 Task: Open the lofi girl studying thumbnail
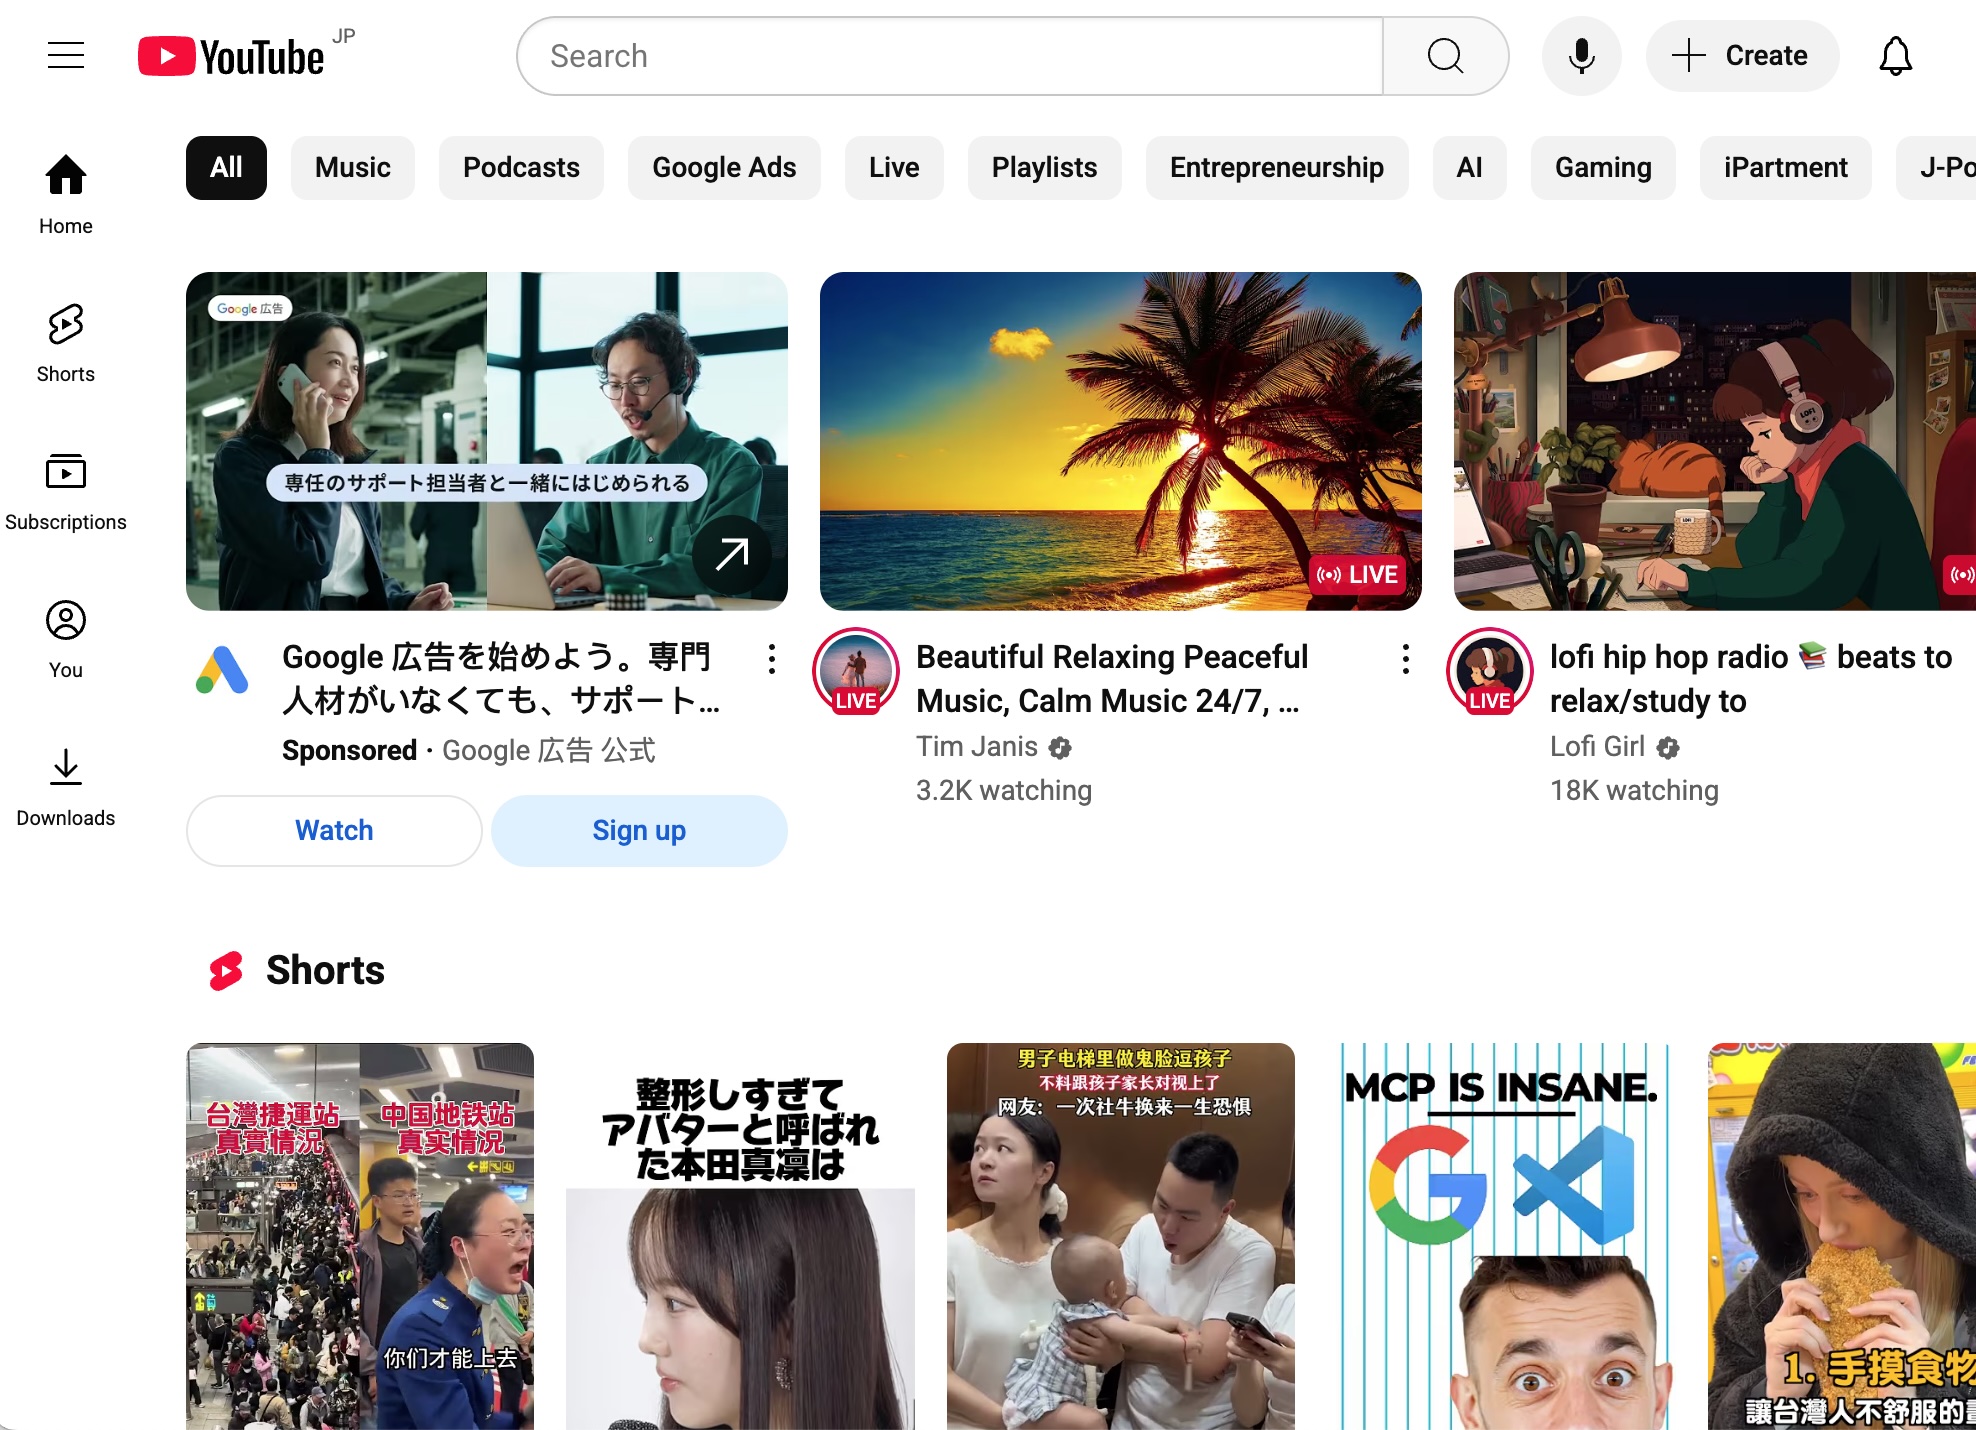[x=1715, y=441]
